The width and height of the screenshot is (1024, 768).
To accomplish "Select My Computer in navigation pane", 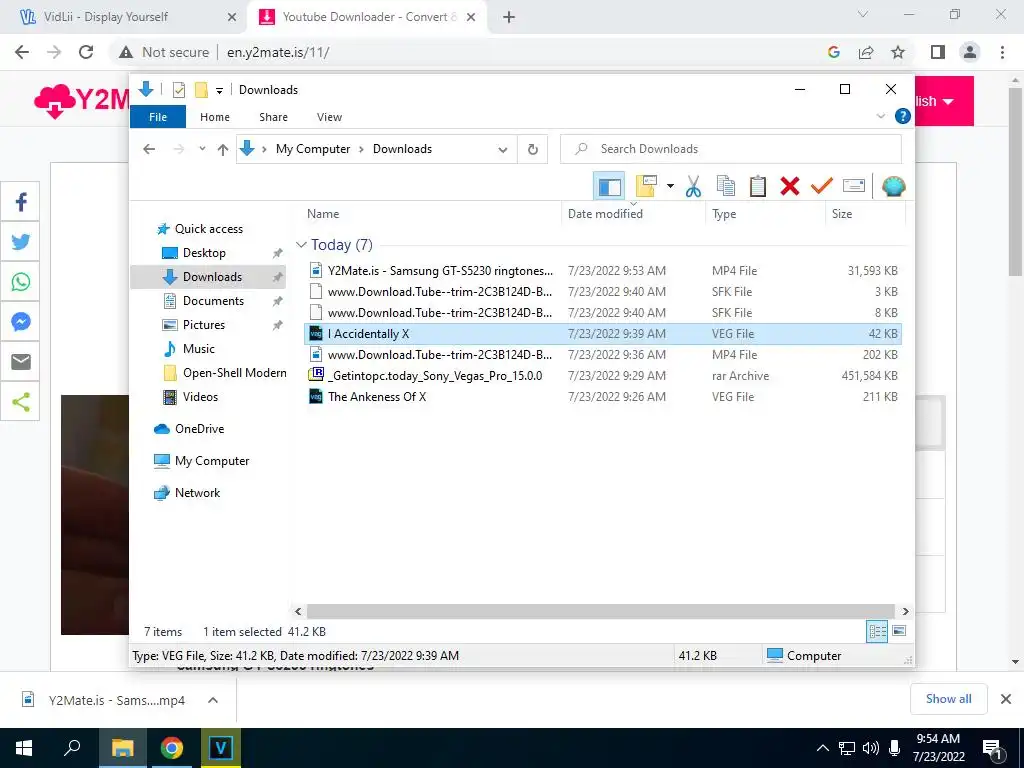I will [x=212, y=461].
